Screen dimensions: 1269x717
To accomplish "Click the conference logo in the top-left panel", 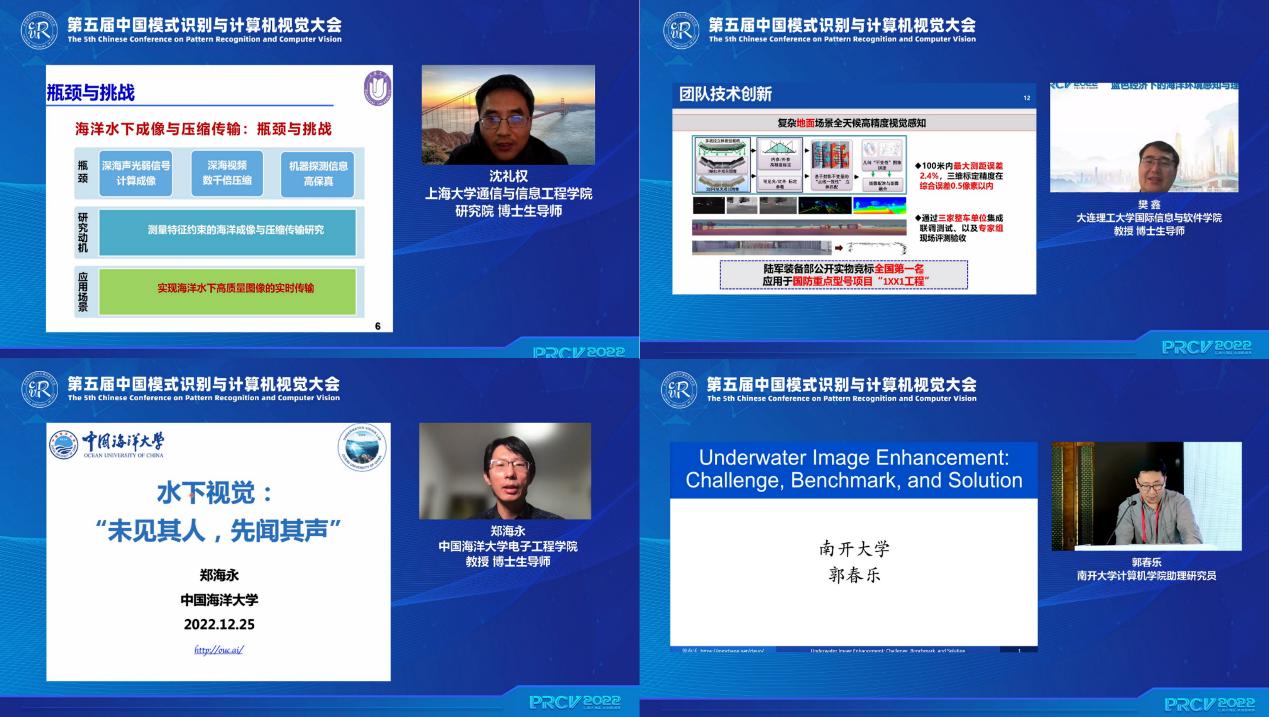I will 40,31.
